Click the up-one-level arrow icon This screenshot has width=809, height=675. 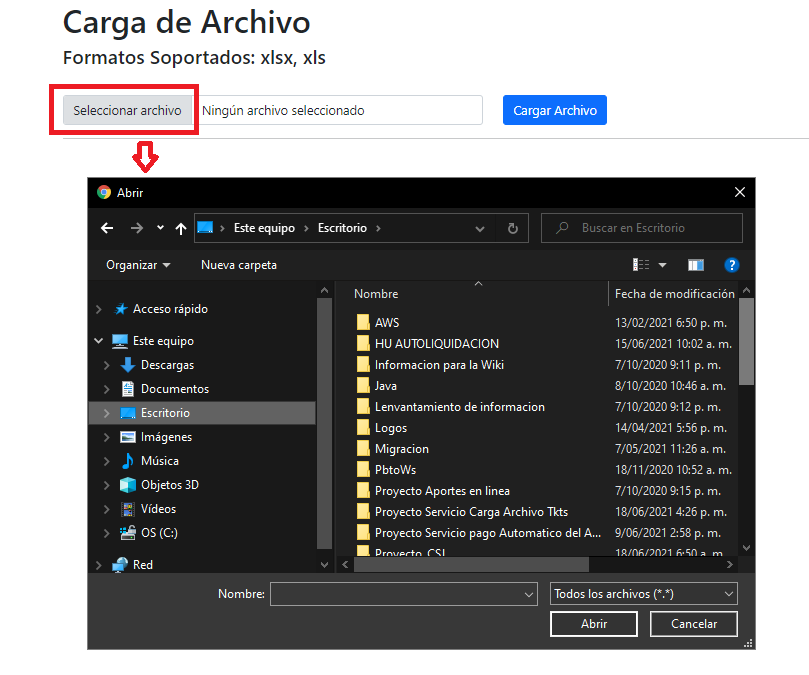180,228
